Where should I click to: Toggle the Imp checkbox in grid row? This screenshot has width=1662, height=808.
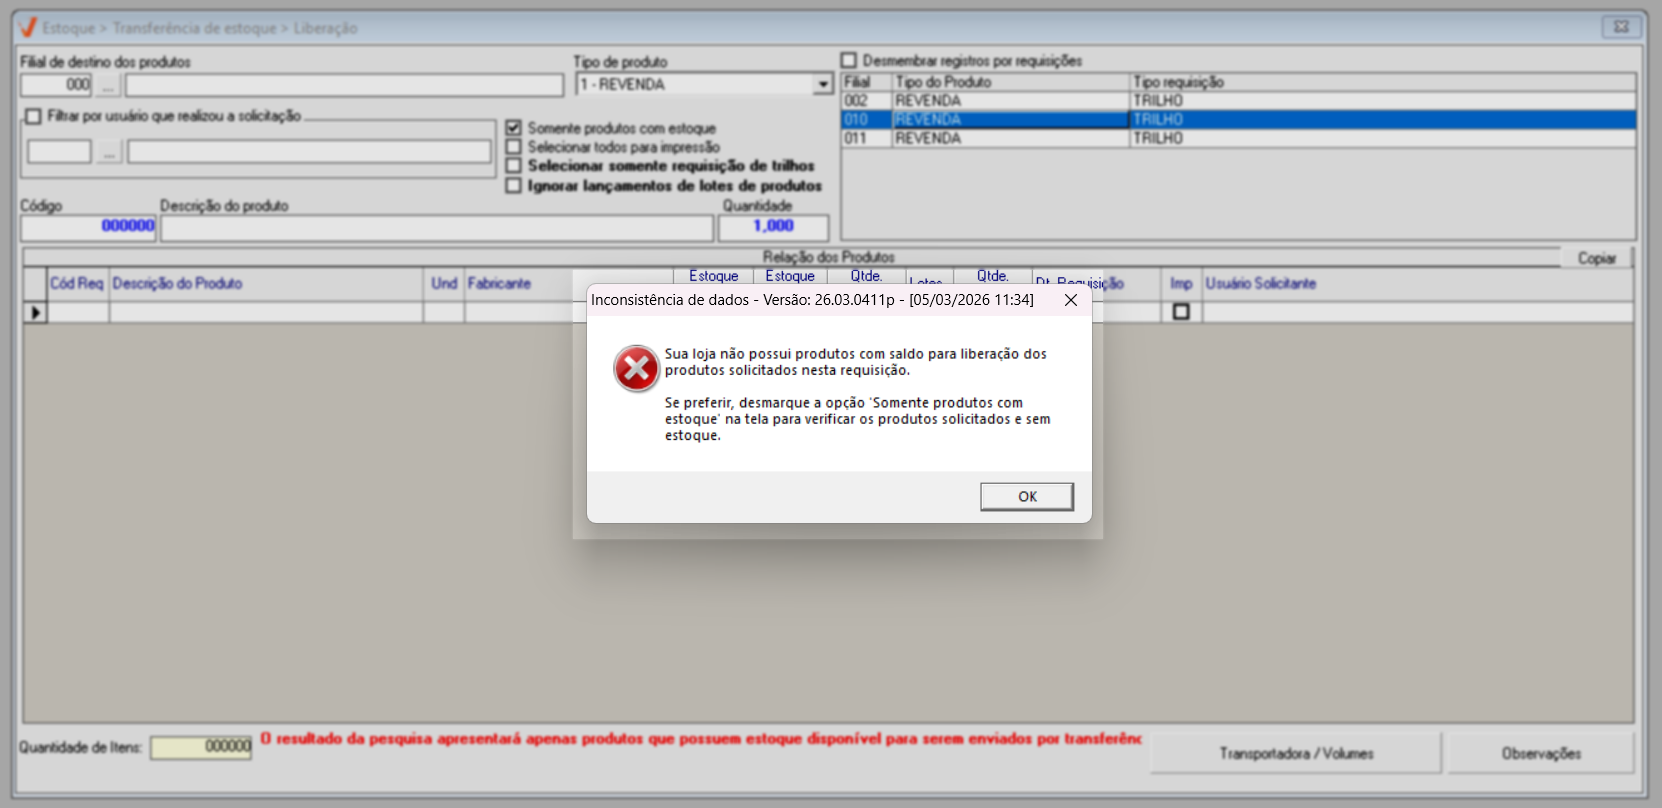pyautogui.click(x=1181, y=312)
